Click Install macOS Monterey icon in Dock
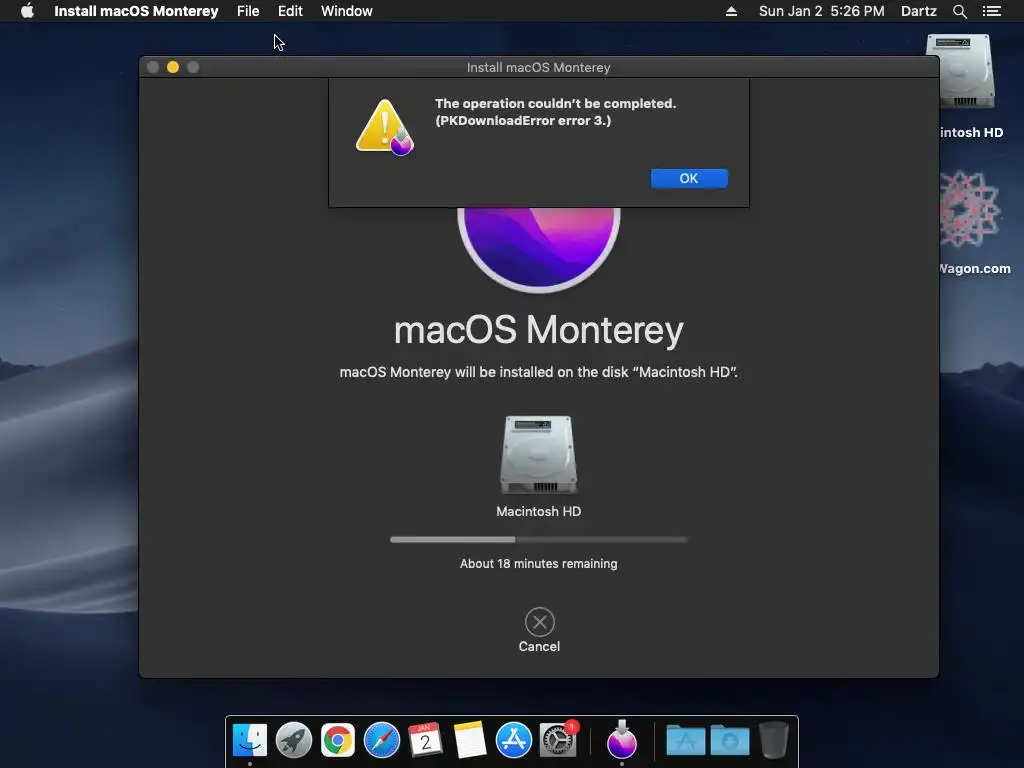 622,739
